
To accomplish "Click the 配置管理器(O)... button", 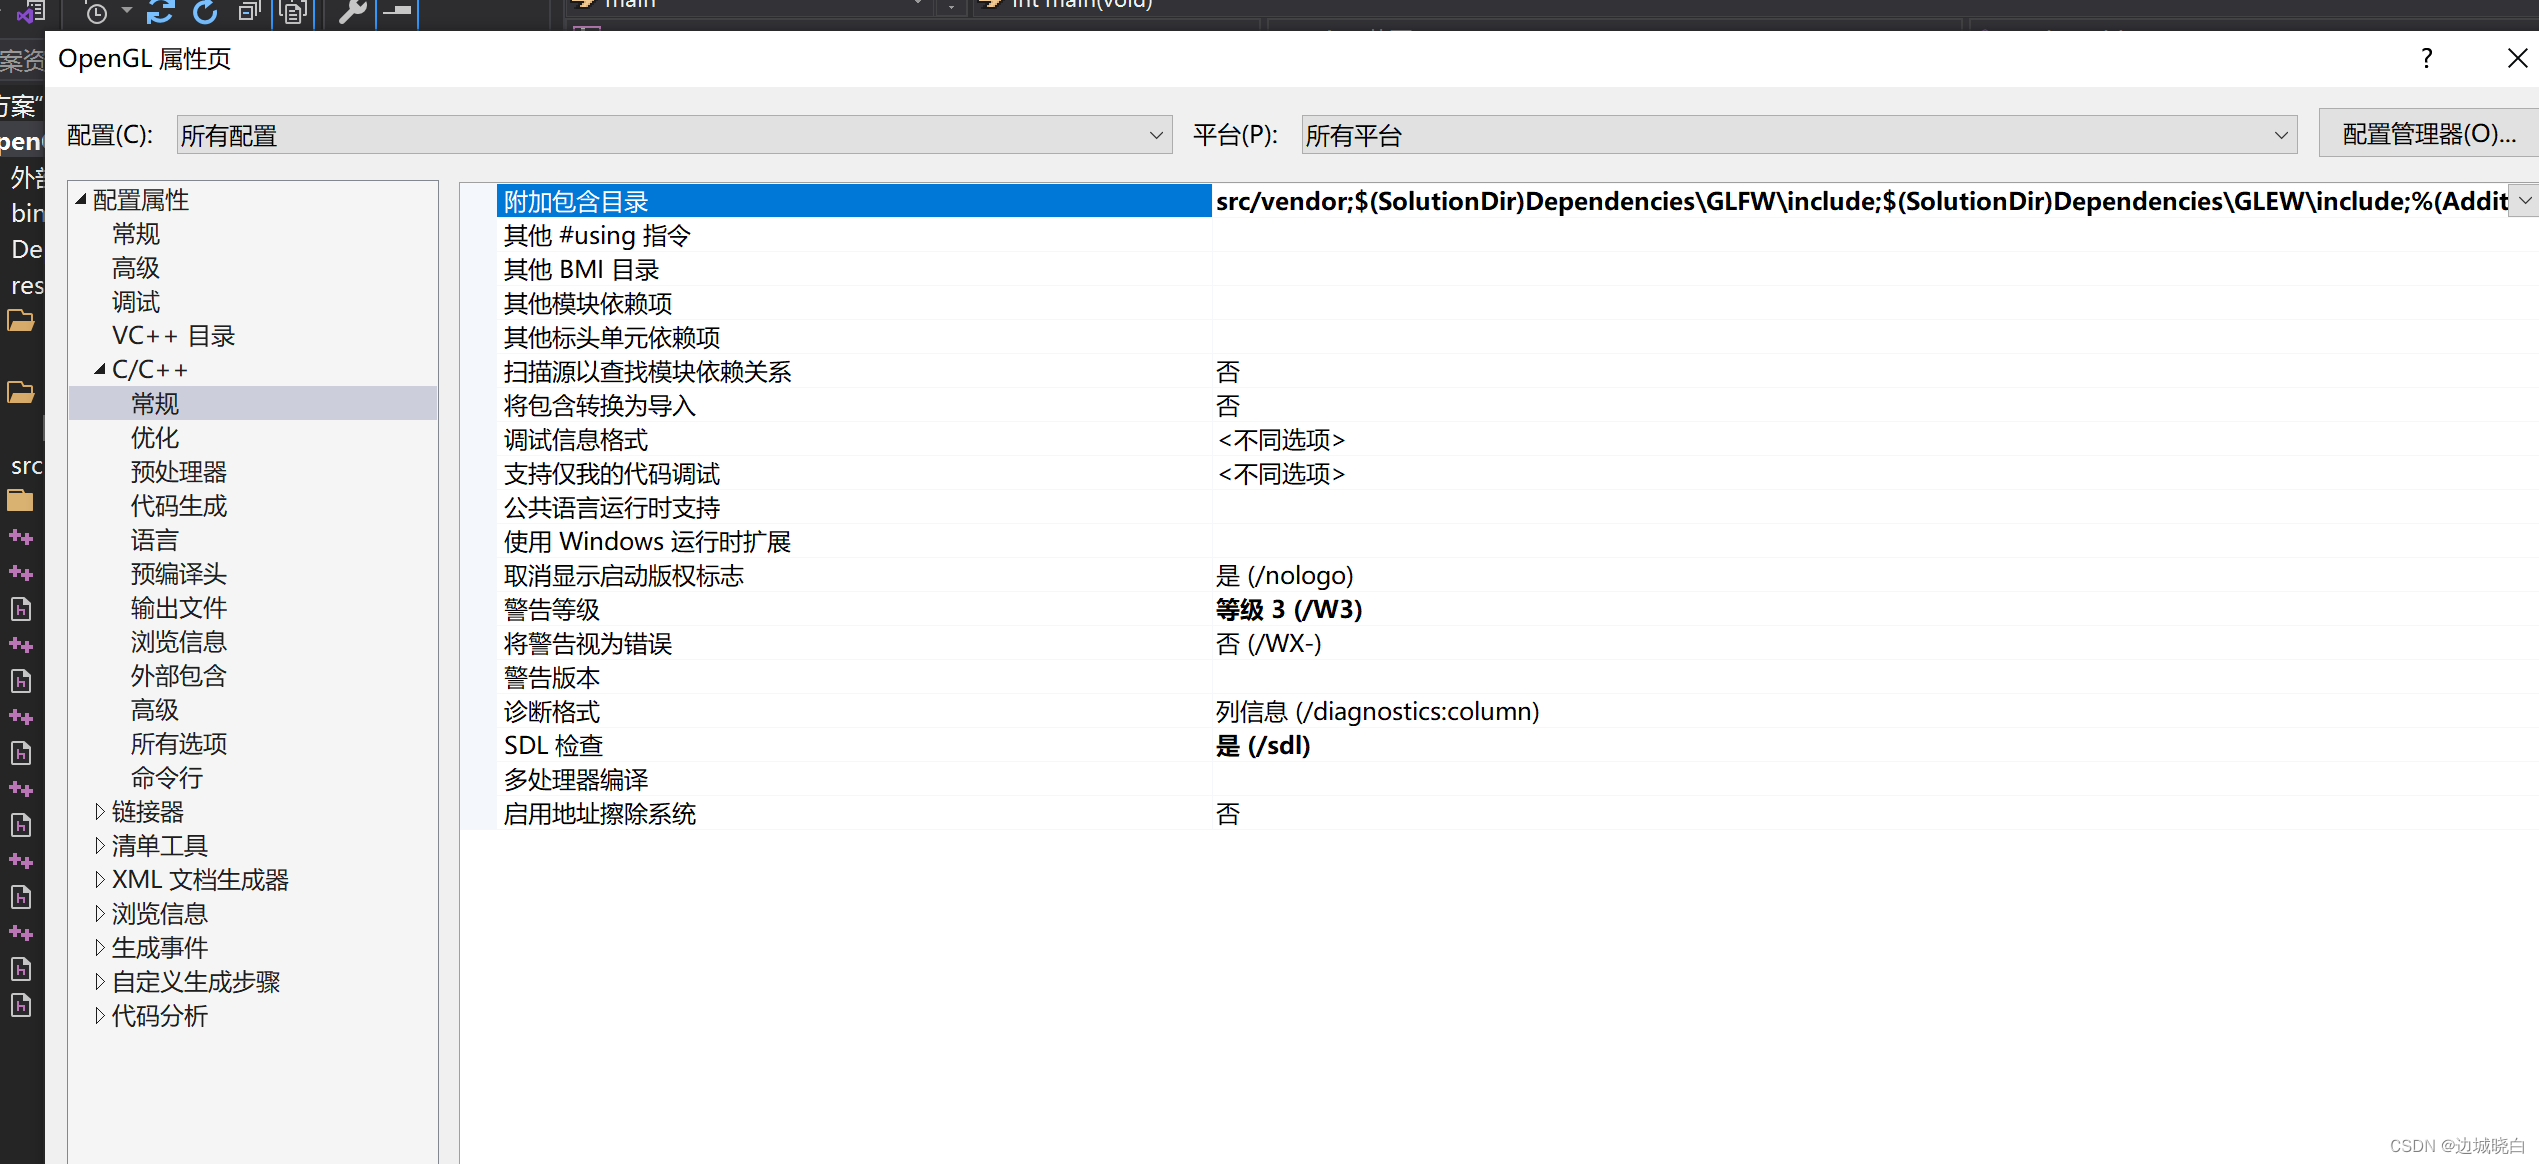I will coord(2428,134).
